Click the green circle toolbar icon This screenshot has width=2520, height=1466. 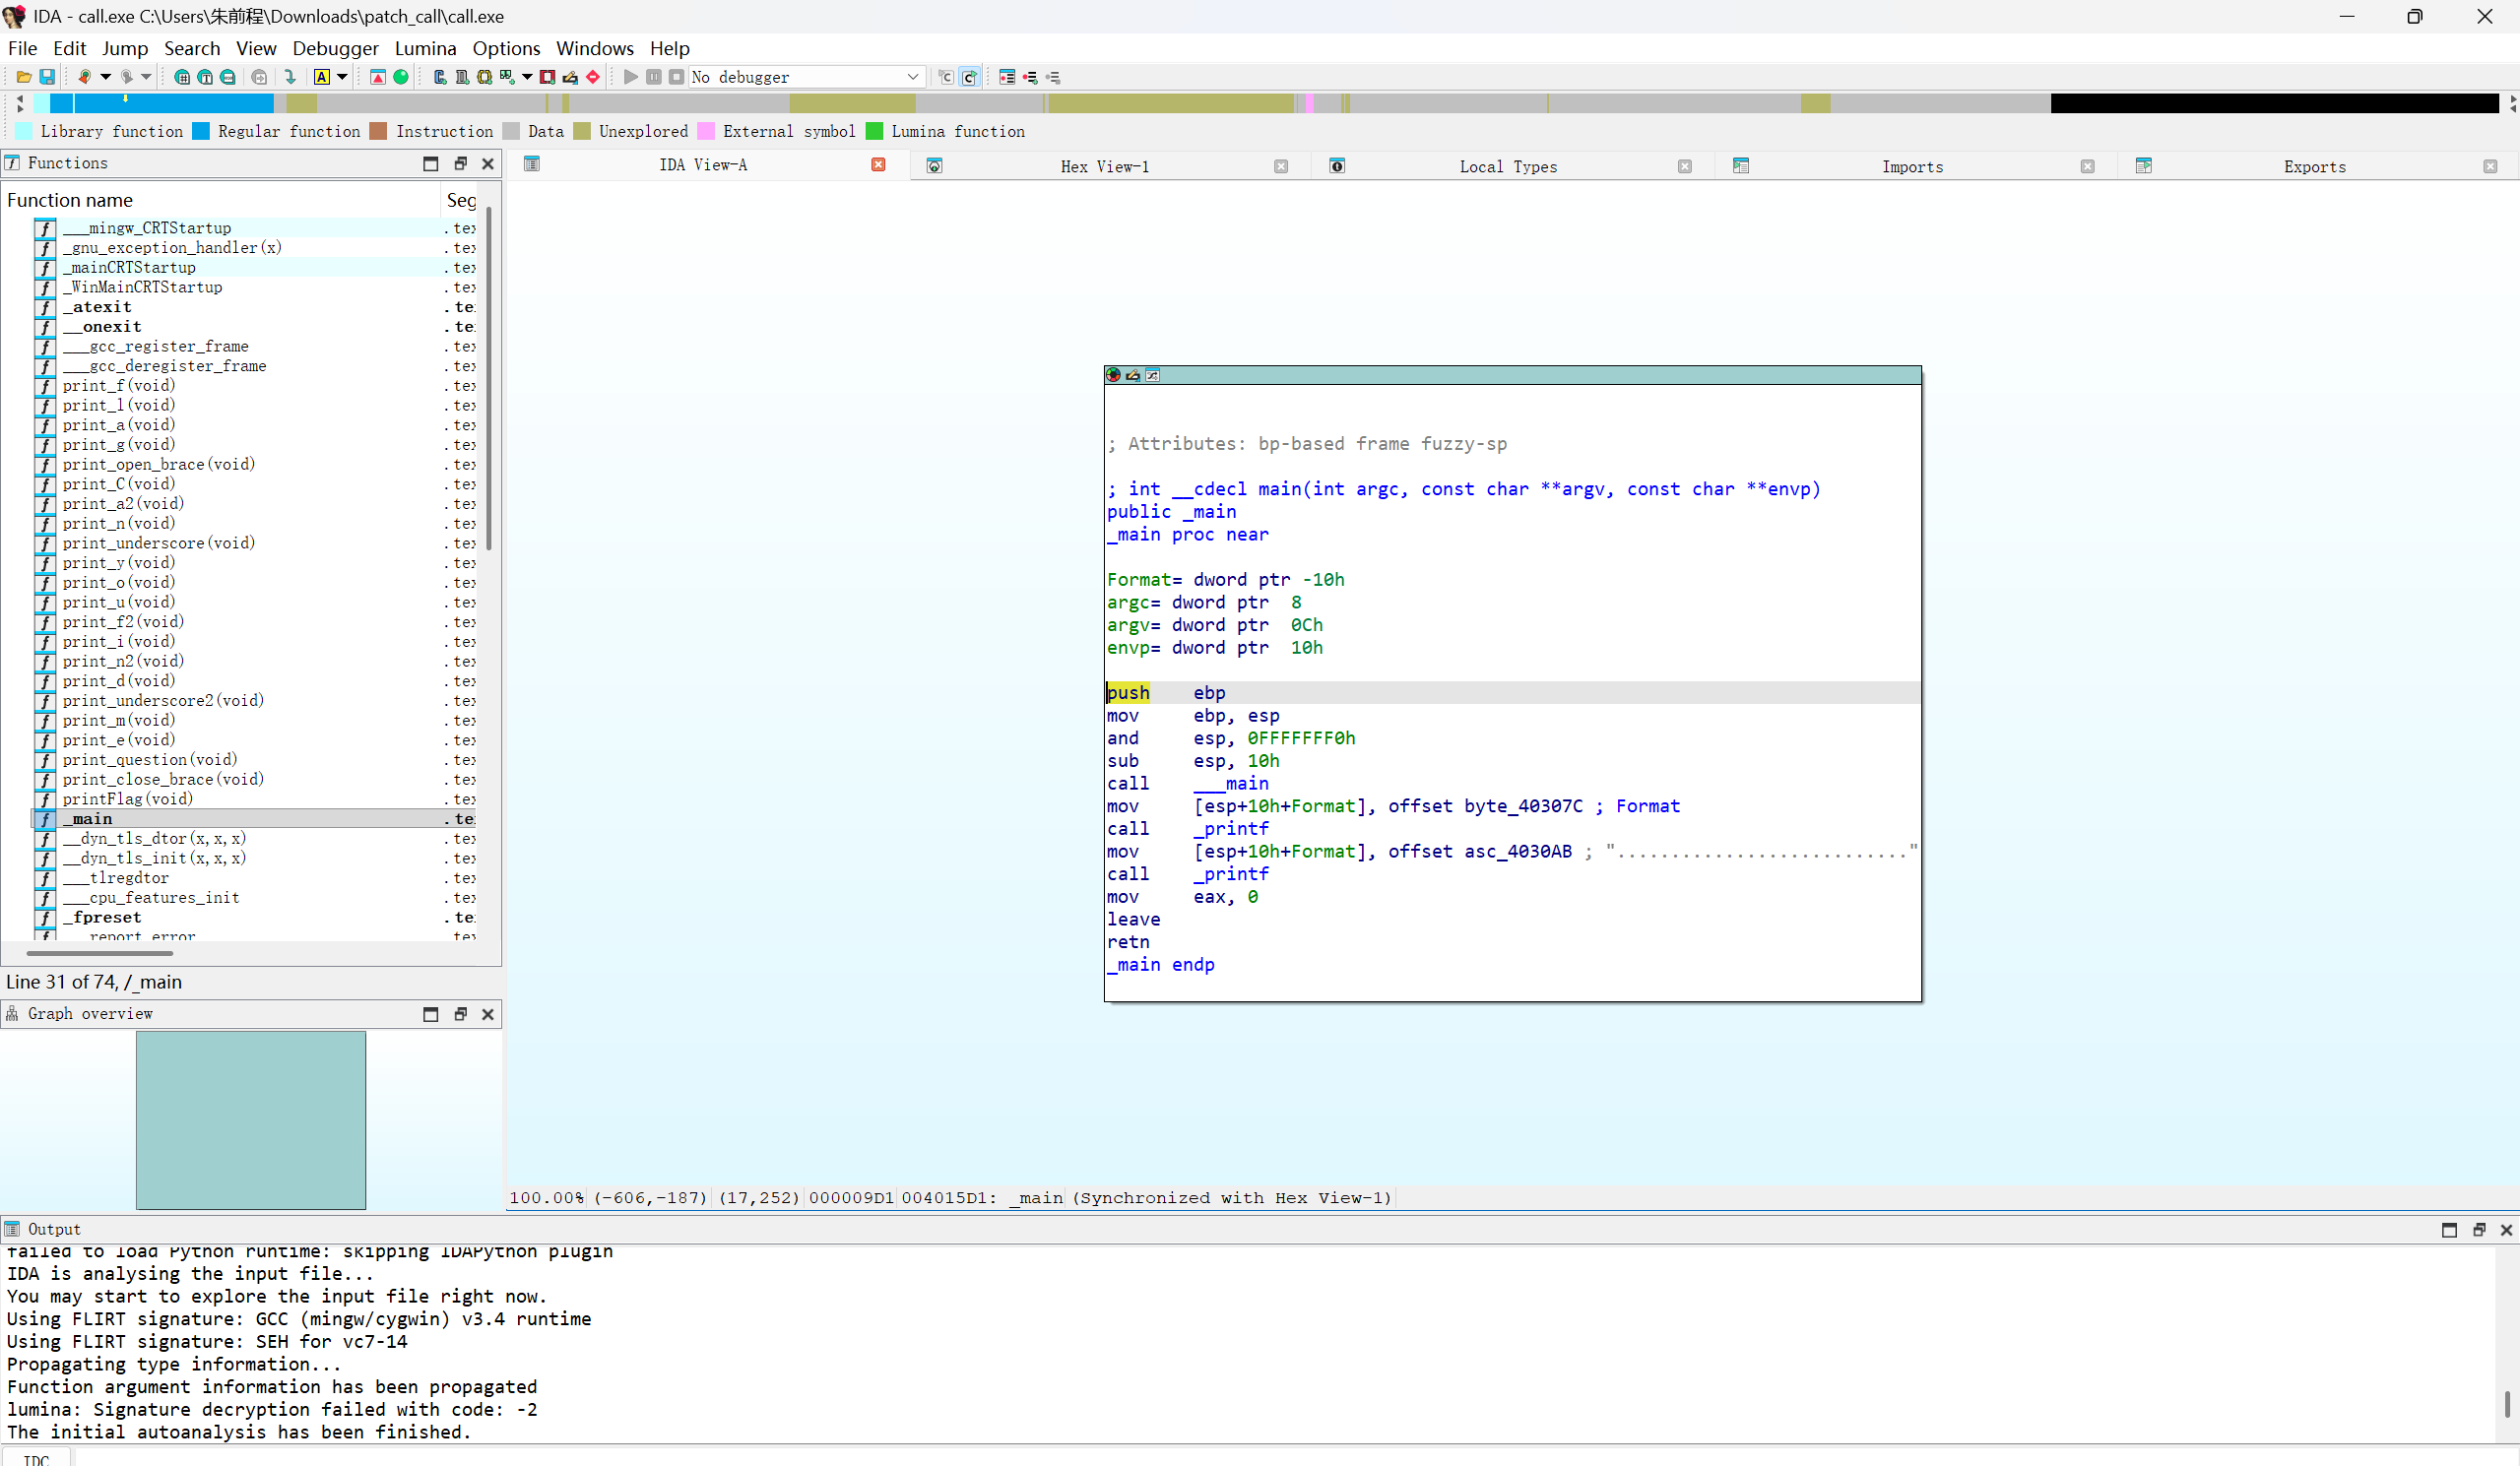pos(401,77)
